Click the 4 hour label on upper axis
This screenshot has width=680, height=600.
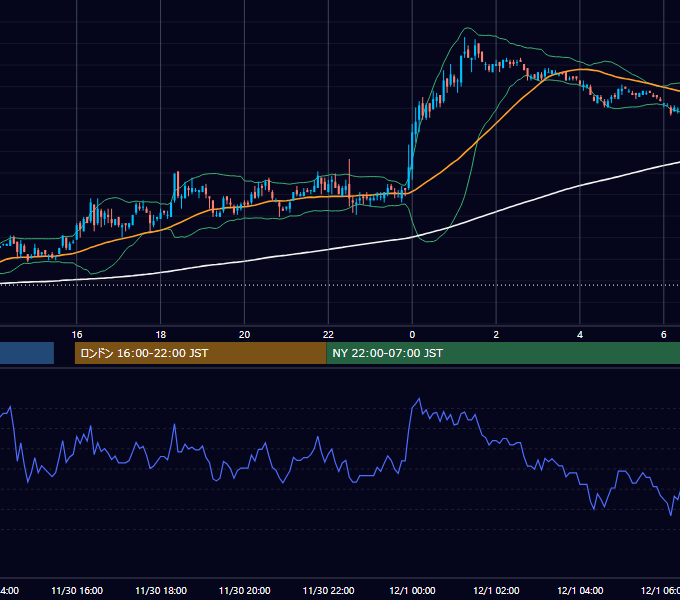[x=580, y=334]
